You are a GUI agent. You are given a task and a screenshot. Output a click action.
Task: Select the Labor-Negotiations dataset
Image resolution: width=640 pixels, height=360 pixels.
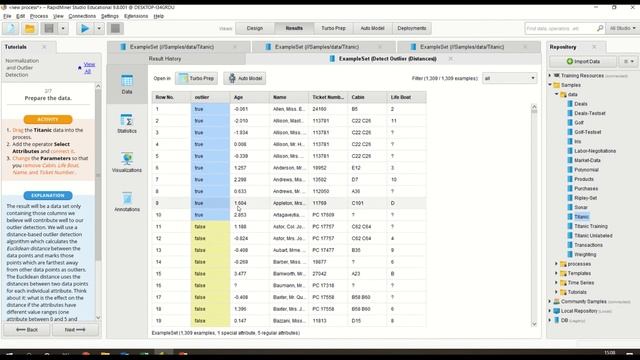595,151
